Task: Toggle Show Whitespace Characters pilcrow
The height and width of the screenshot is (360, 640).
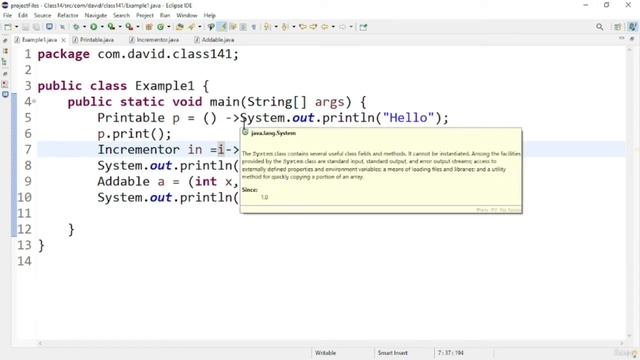Action: coord(253,27)
